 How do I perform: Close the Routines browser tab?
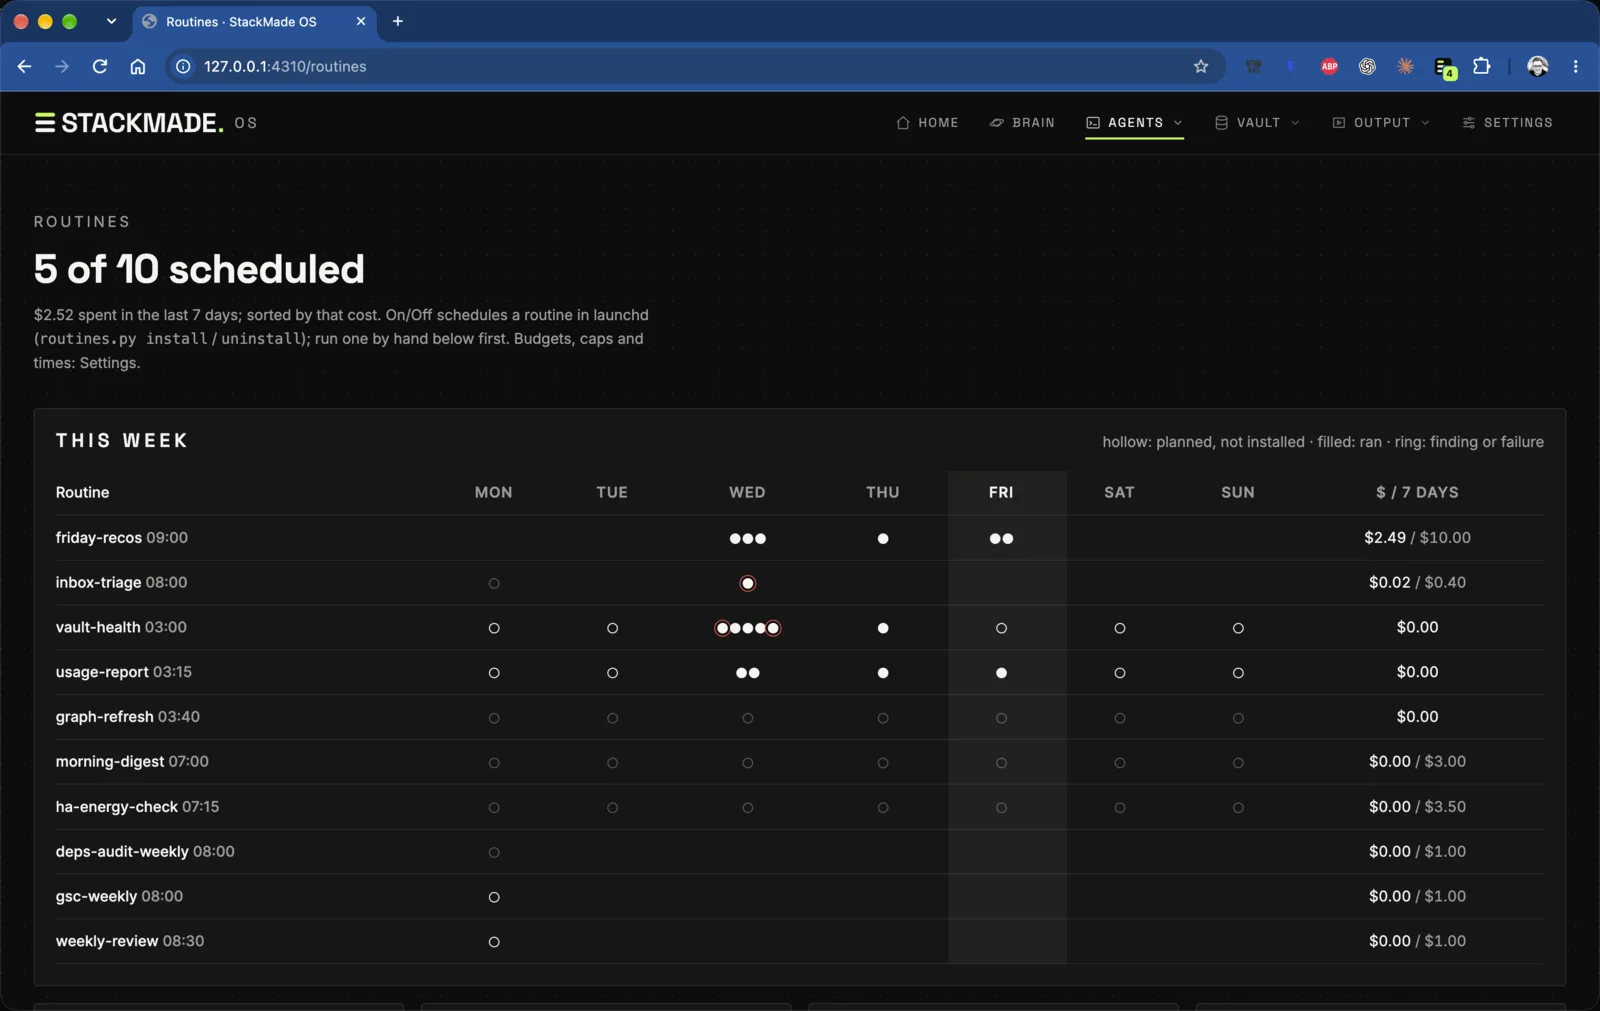tap(361, 21)
